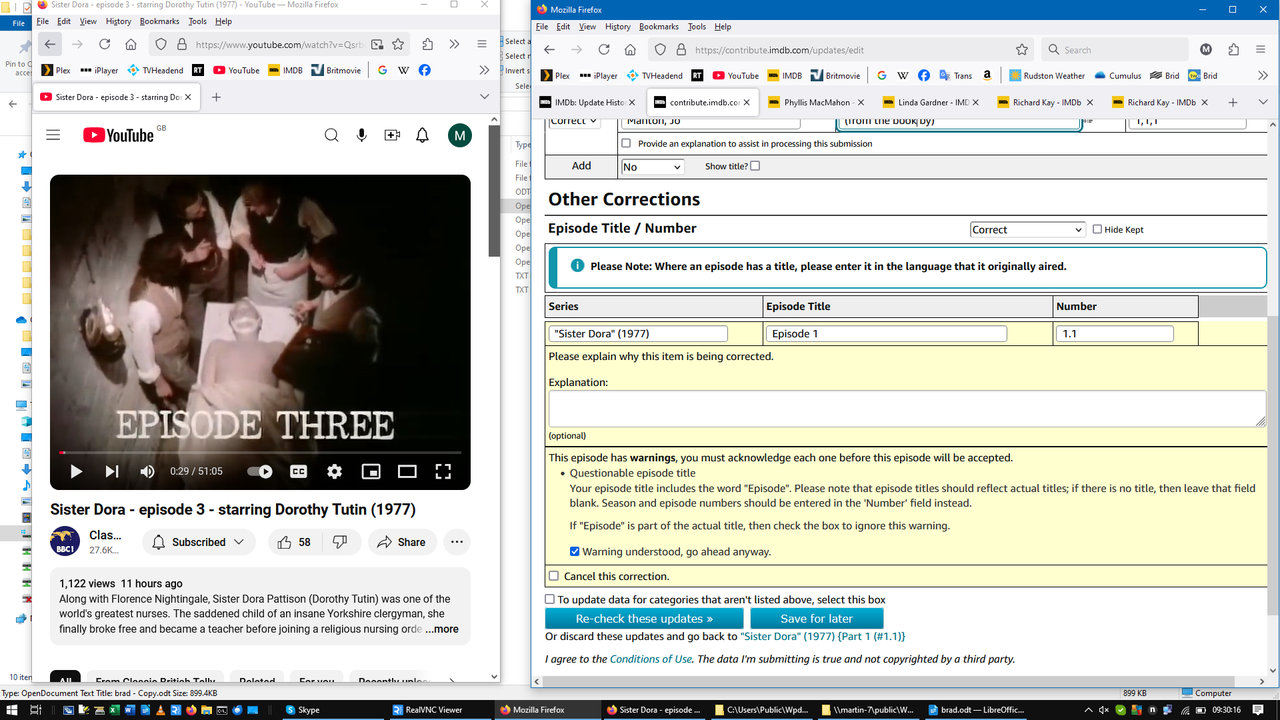Viewport: 1280px width, 720px height.
Task: Check 'Provide an explanation' checkbox
Action: 626,144
